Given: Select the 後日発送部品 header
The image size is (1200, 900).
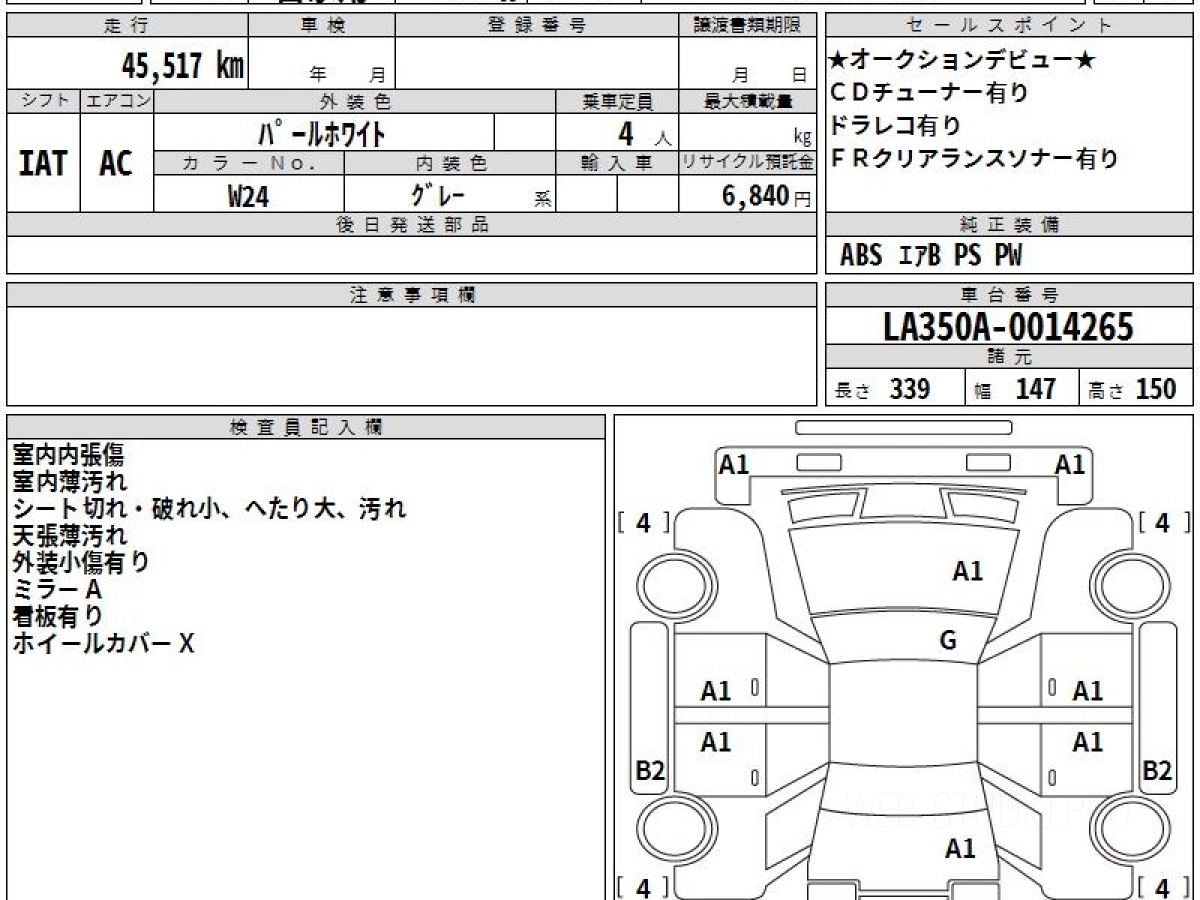Looking at the screenshot, I should pyautogui.click(x=412, y=225).
